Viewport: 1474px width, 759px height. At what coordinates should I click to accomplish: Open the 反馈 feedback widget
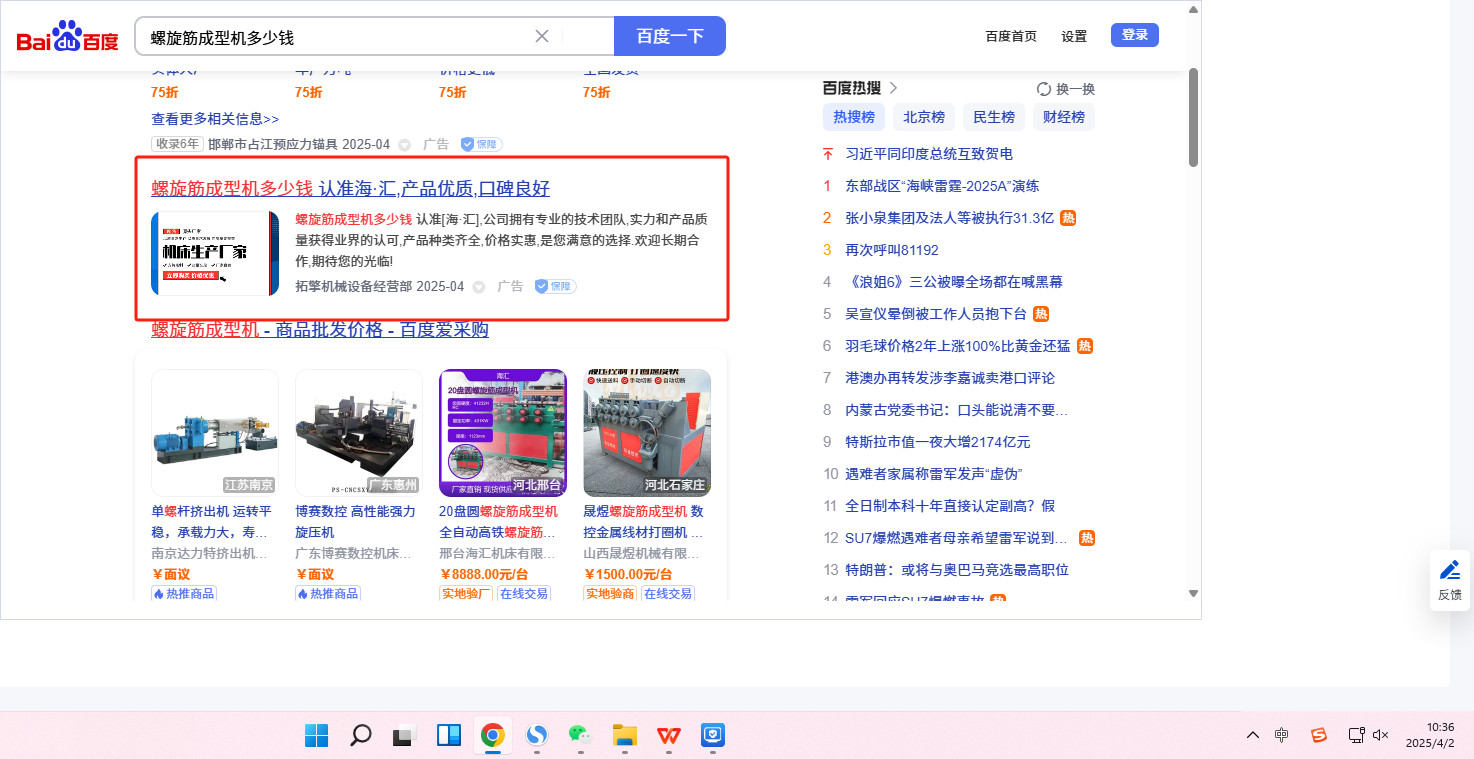tap(1449, 580)
